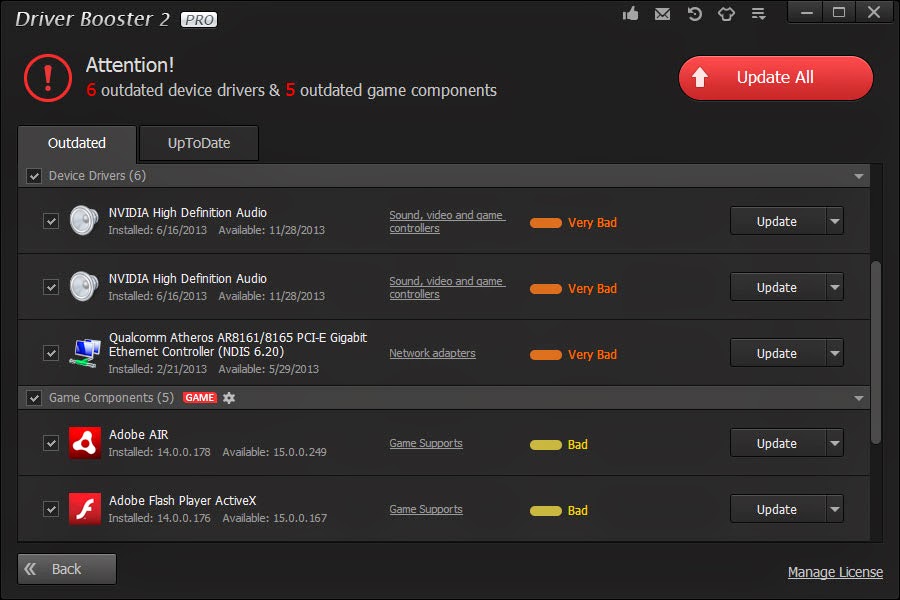Screen dimensions: 900x600
Task: Click the red attention exclamation icon
Action: tap(48, 78)
